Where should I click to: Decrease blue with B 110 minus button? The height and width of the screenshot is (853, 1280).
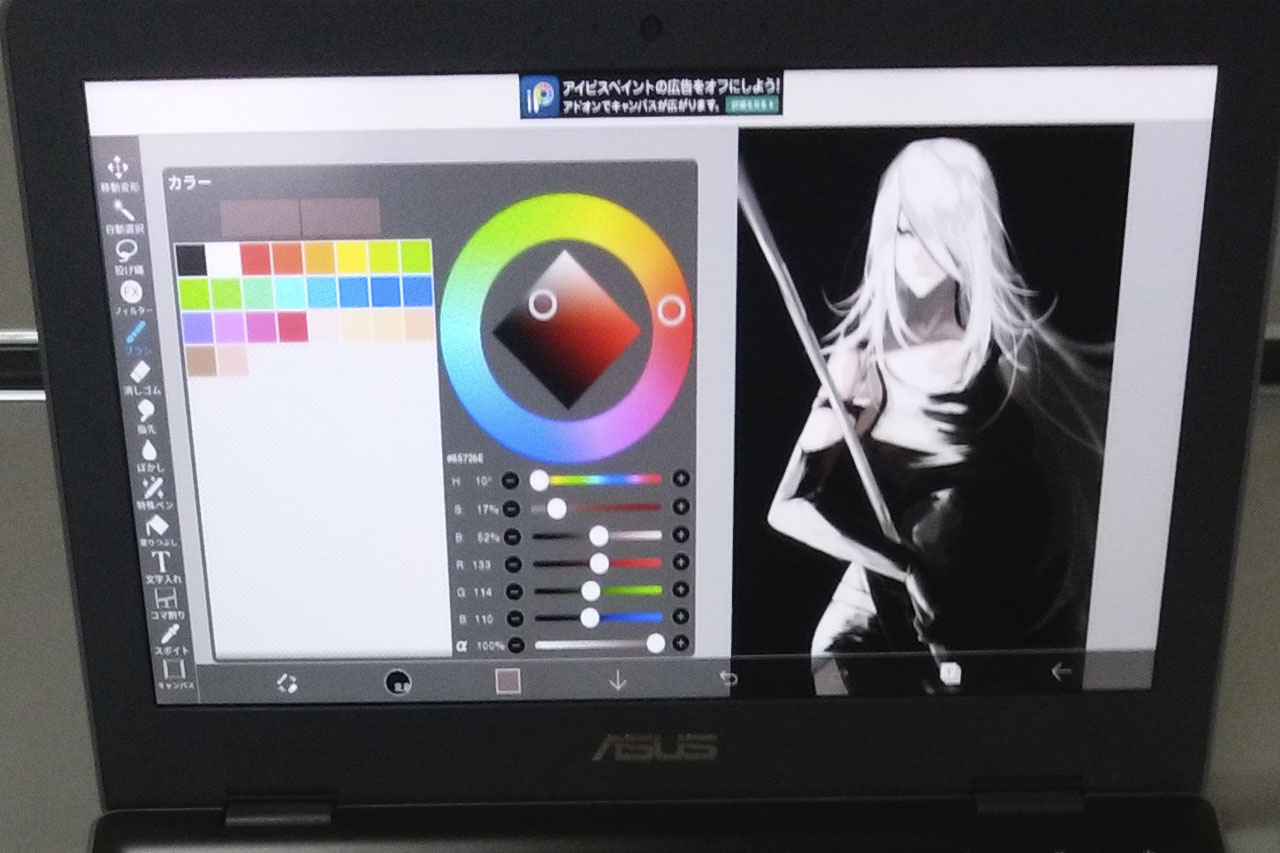point(515,618)
